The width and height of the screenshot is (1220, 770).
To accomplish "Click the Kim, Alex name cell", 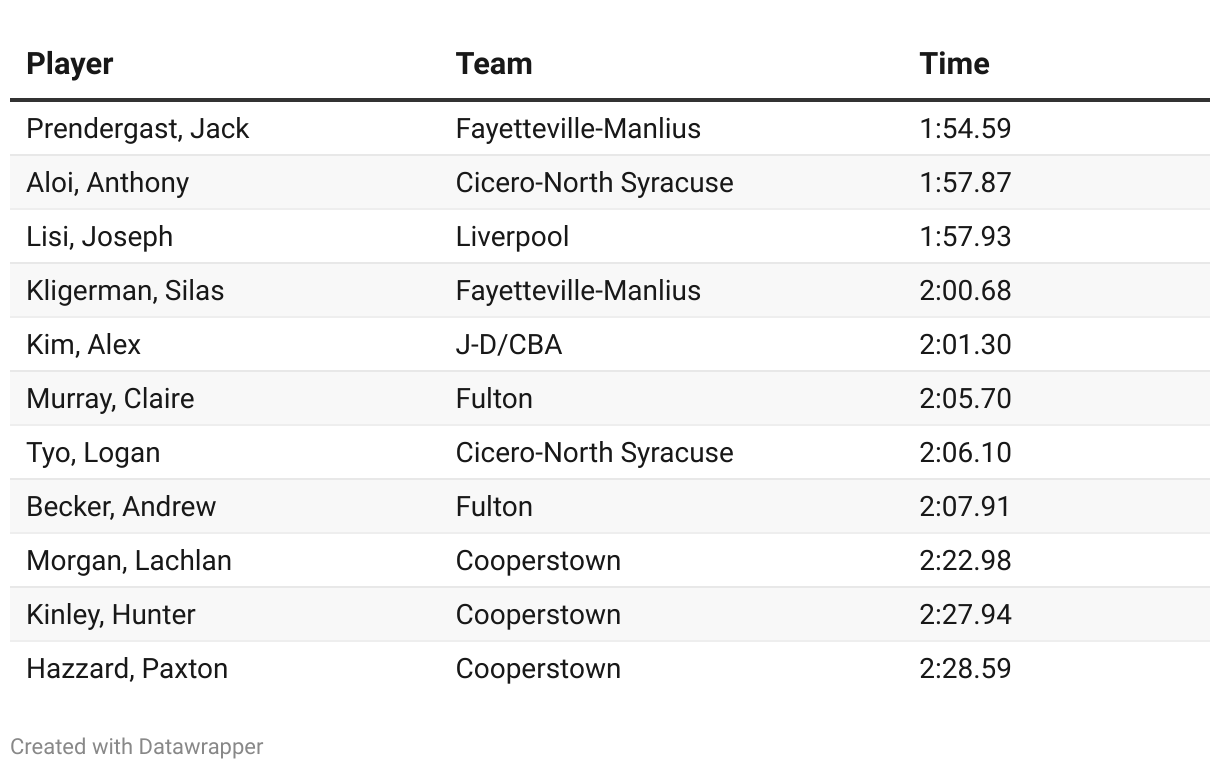I will coord(83,345).
